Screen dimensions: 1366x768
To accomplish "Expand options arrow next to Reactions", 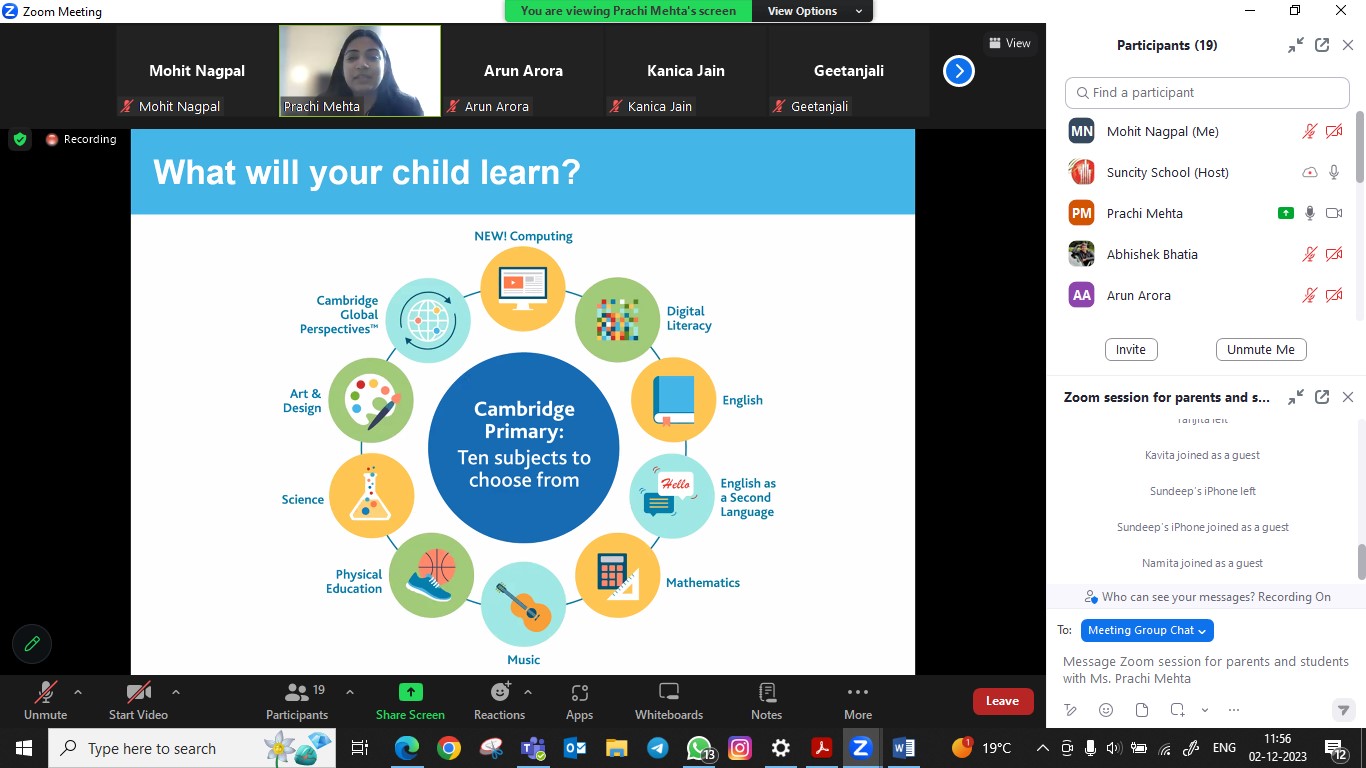I will (528, 691).
